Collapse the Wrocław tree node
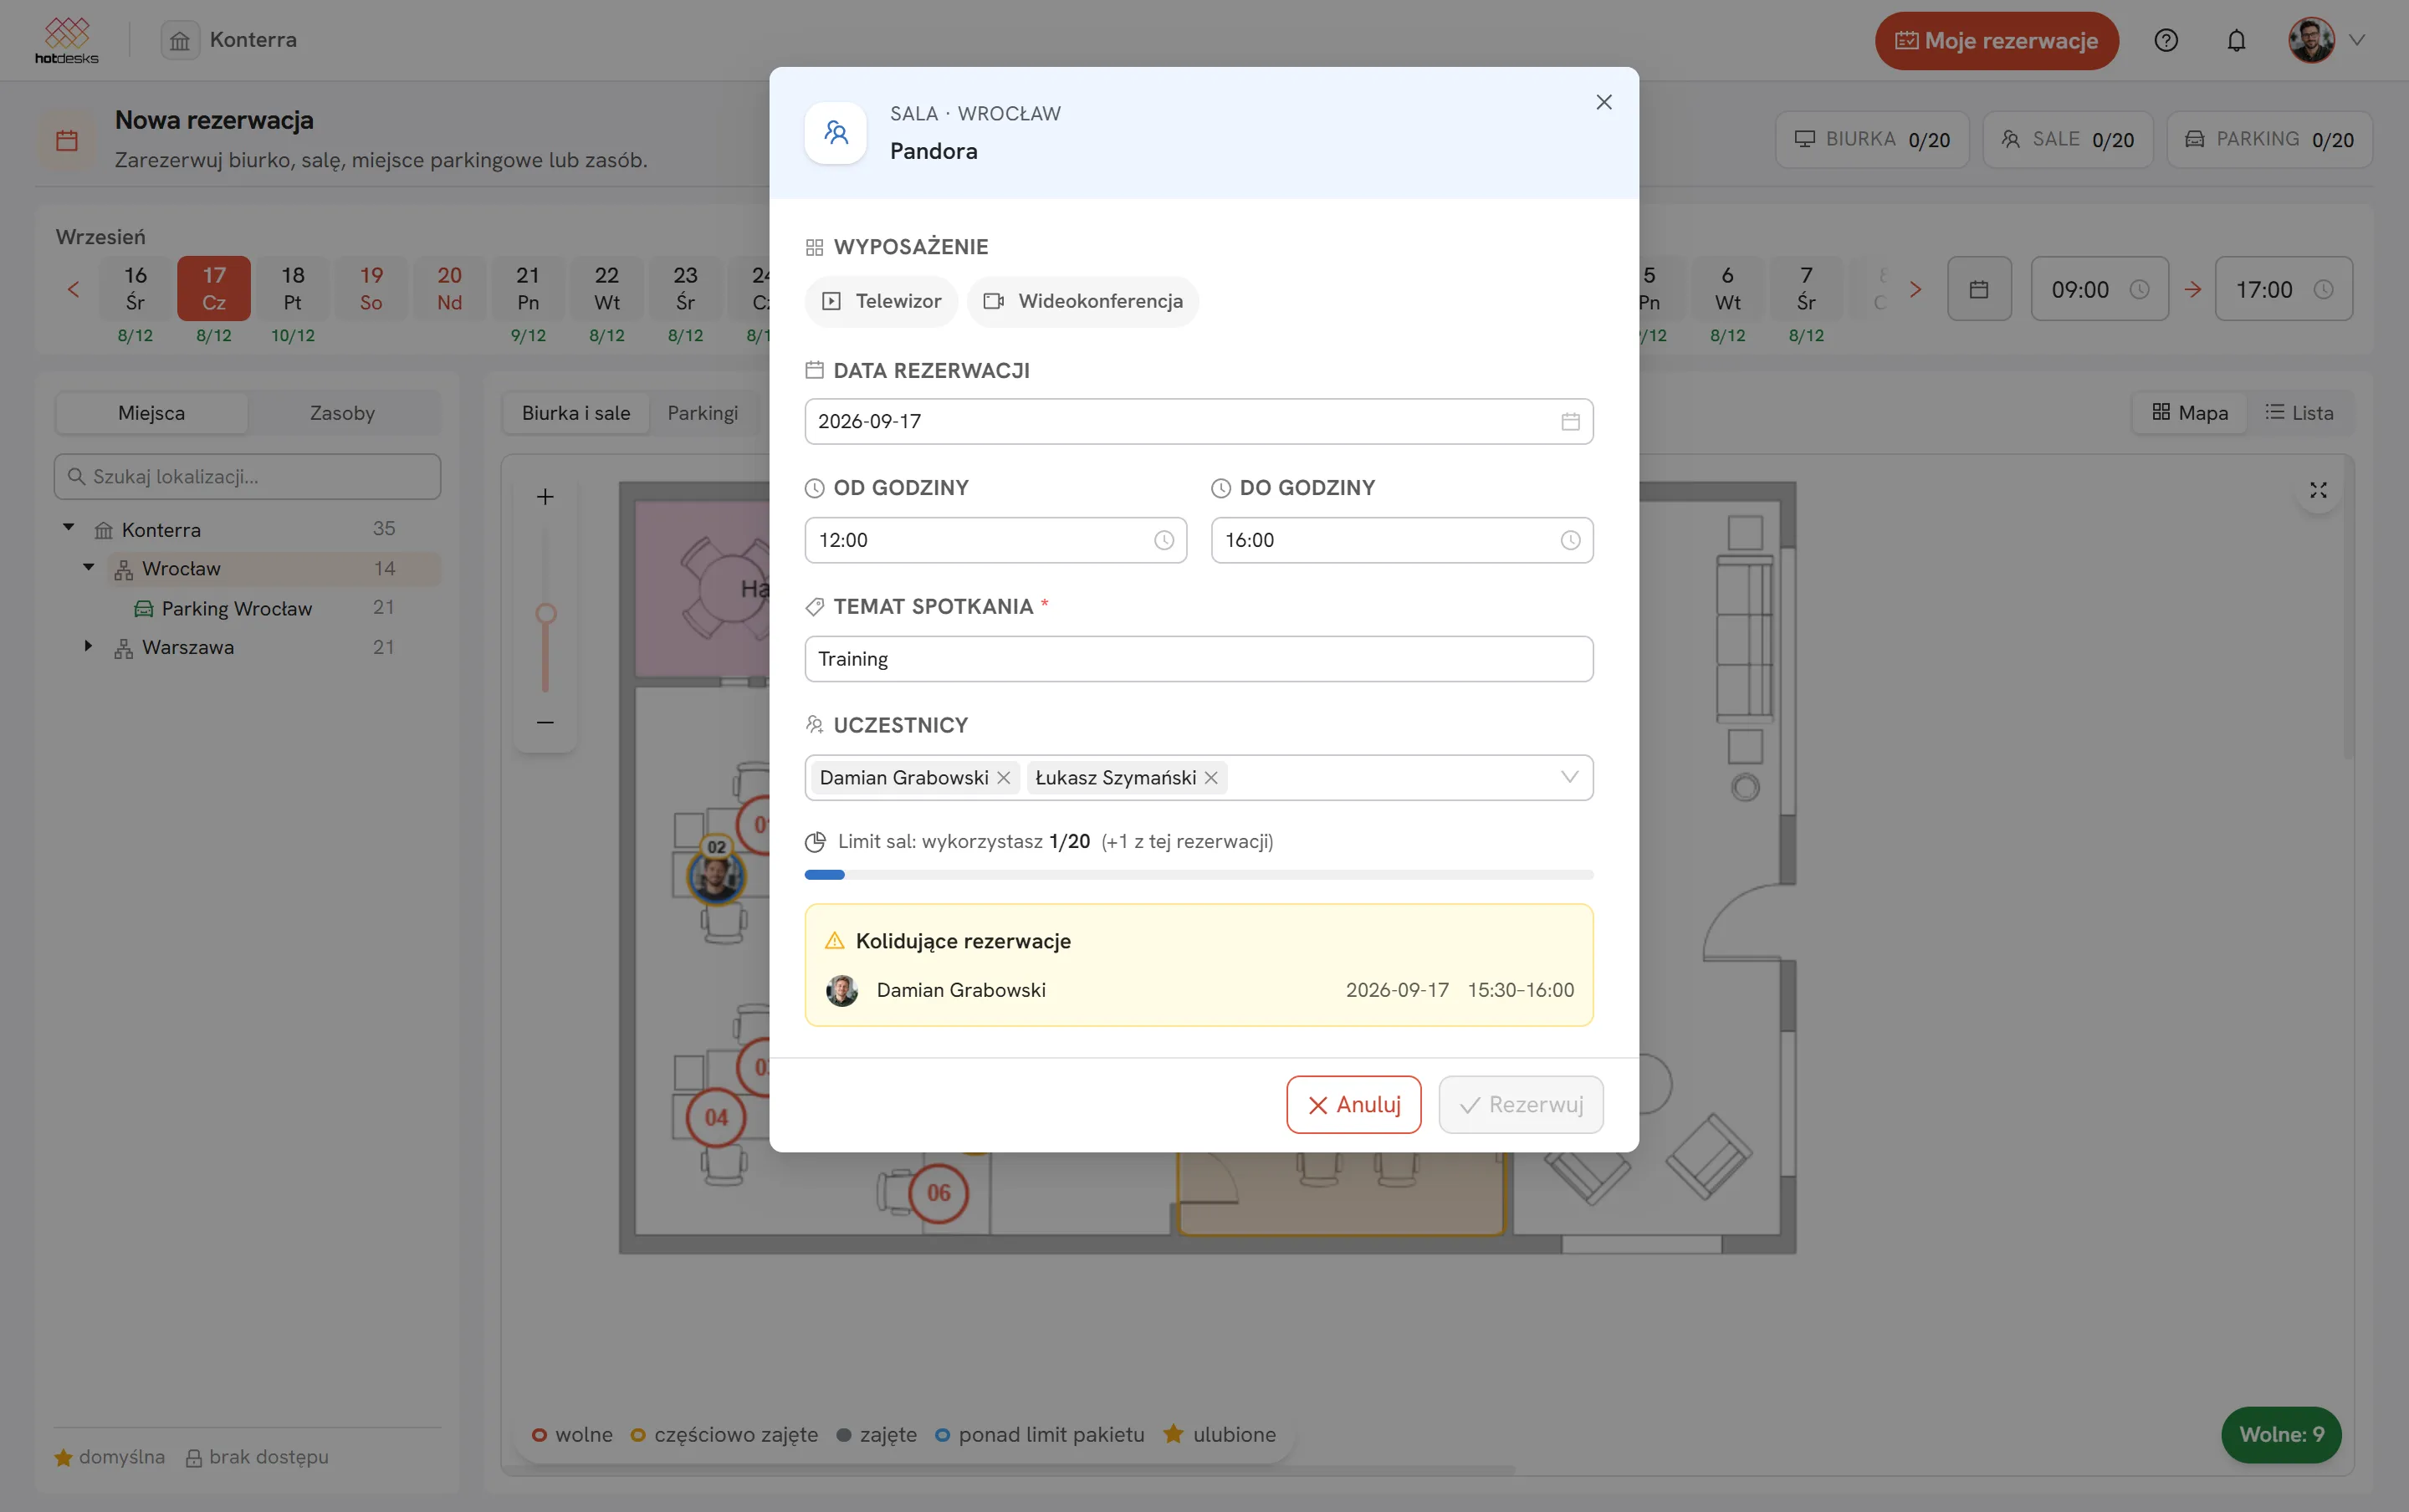This screenshot has height=1512, width=2409. point(89,568)
